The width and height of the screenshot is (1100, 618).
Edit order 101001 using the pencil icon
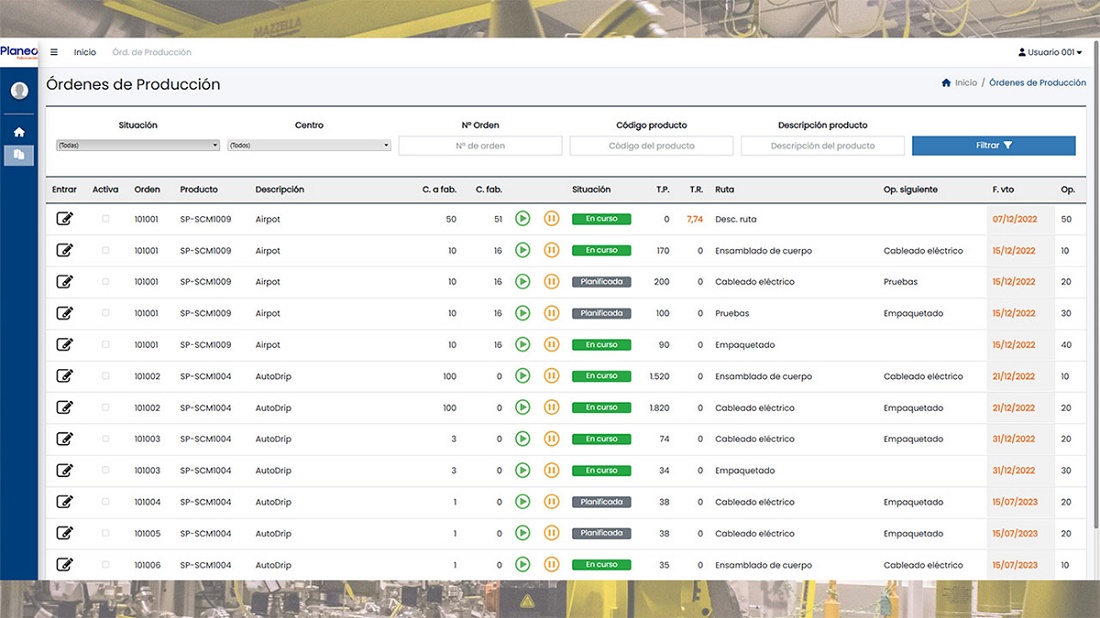pyautogui.click(x=64, y=219)
